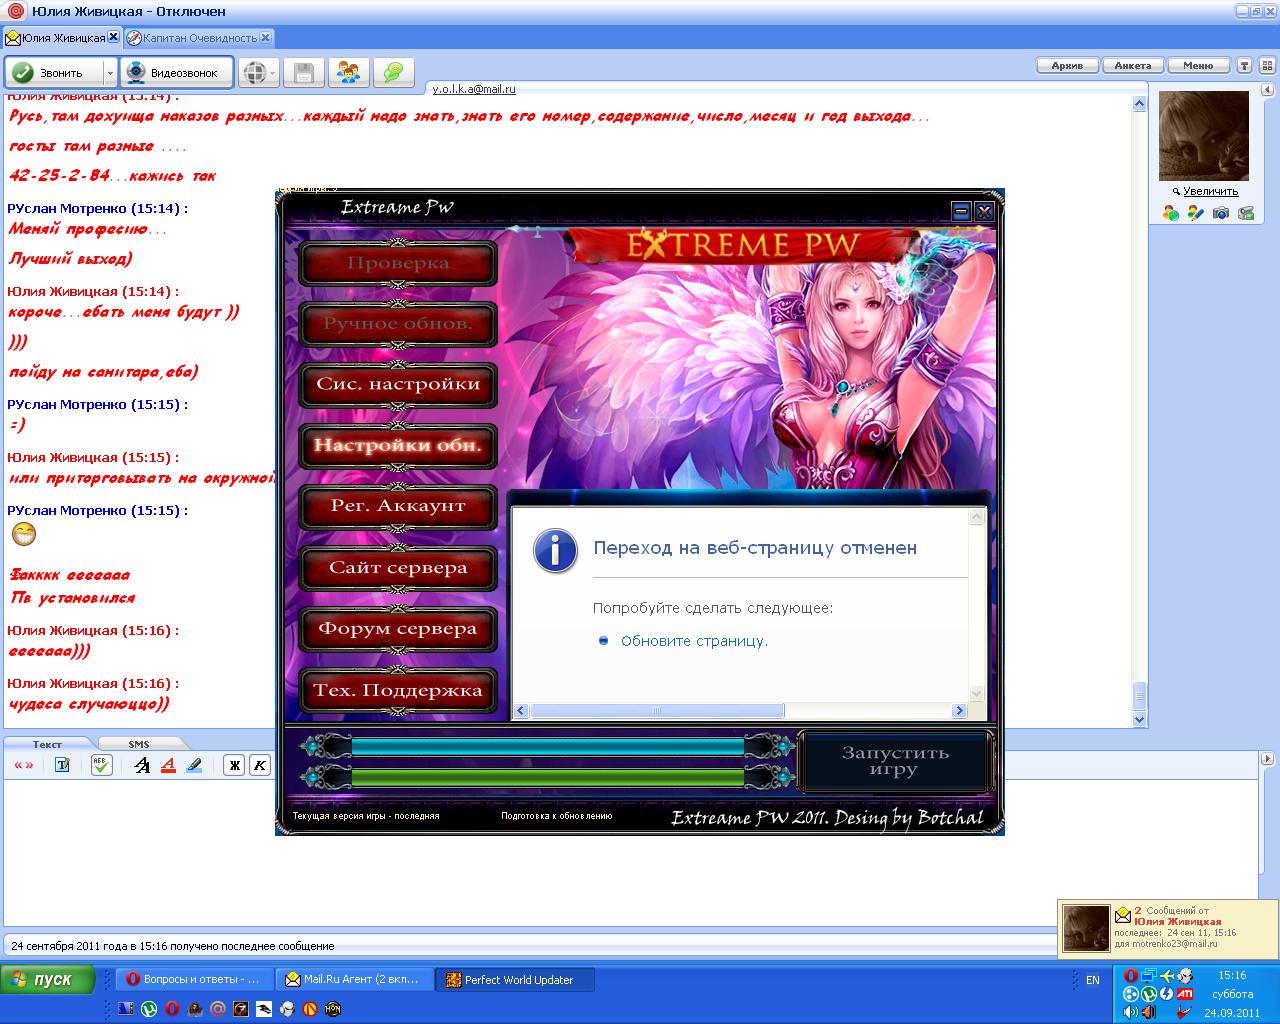
Task: Click the red quote marks icon
Action: (x=24, y=765)
